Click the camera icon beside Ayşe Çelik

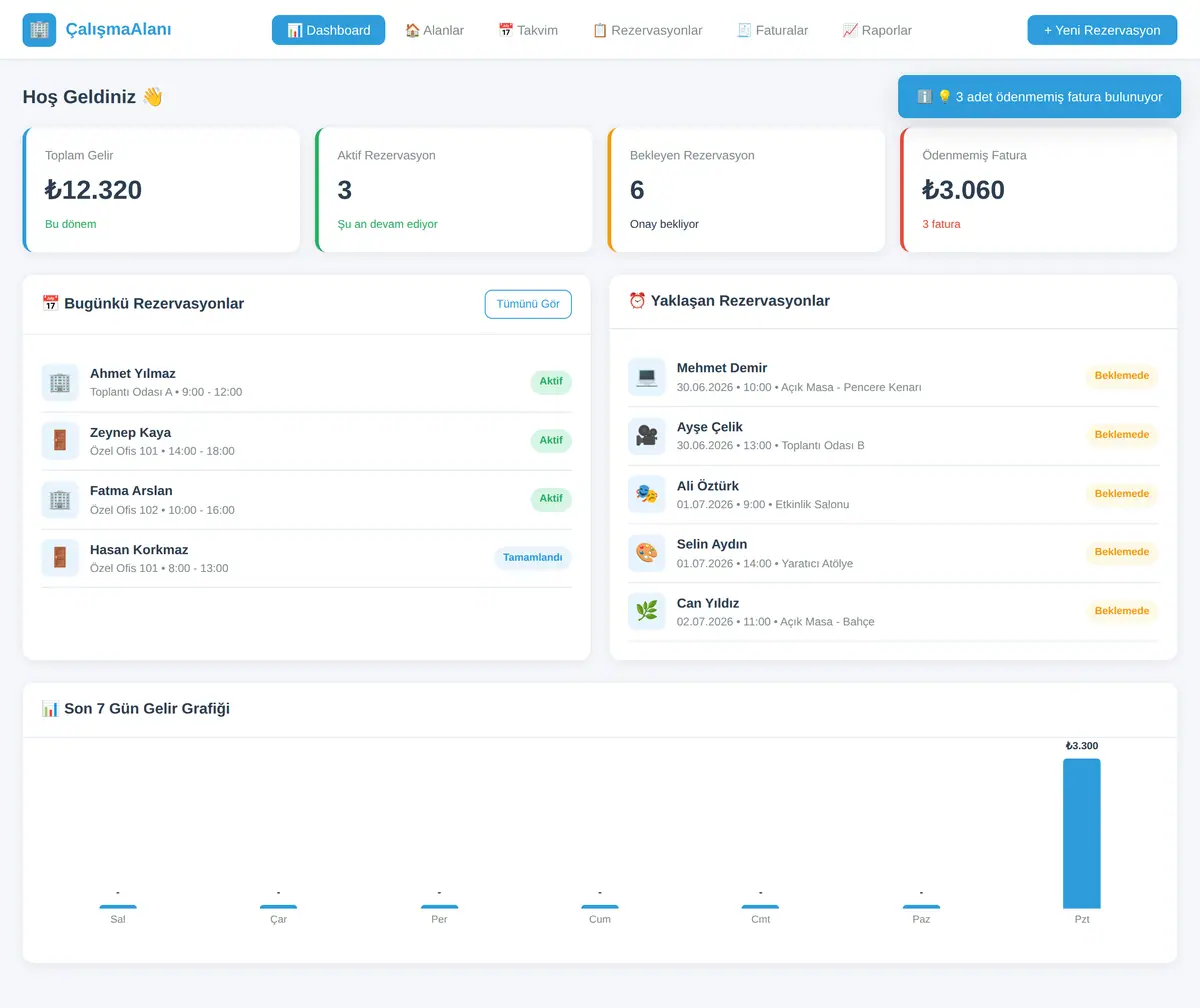click(647, 436)
